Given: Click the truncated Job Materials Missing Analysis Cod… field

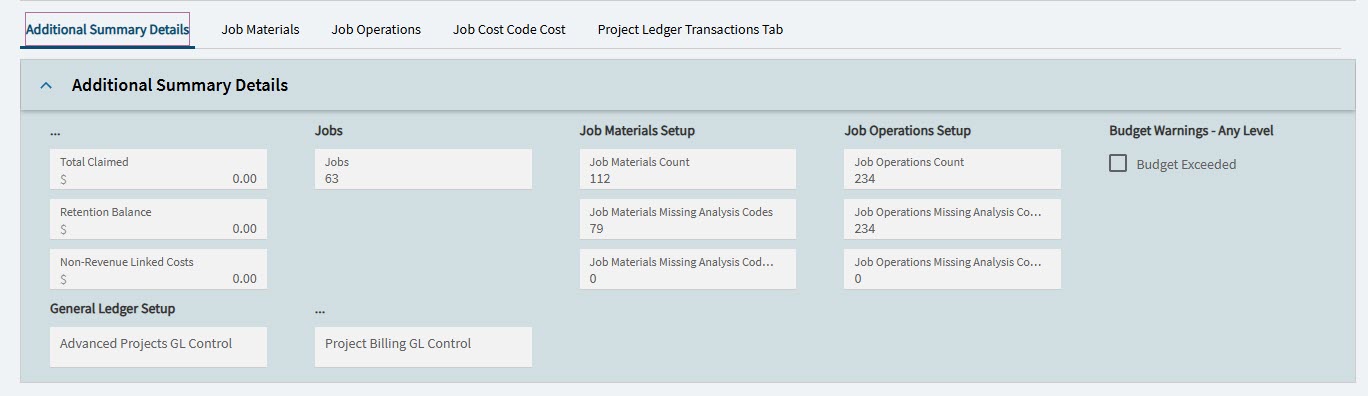Looking at the screenshot, I should [688, 270].
